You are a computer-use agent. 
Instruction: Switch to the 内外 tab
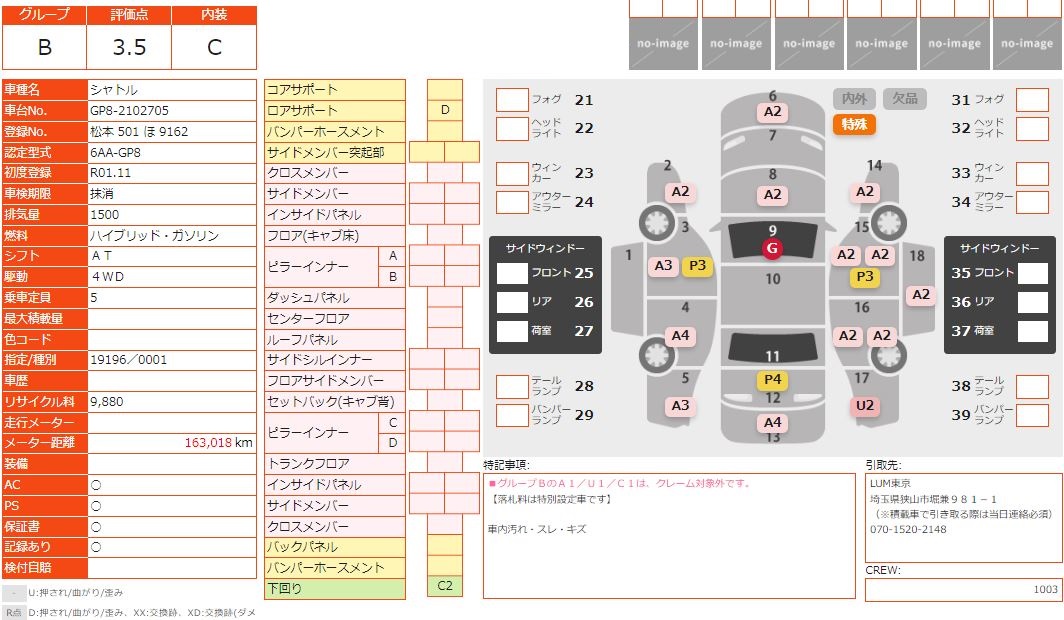pyautogui.click(x=854, y=99)
